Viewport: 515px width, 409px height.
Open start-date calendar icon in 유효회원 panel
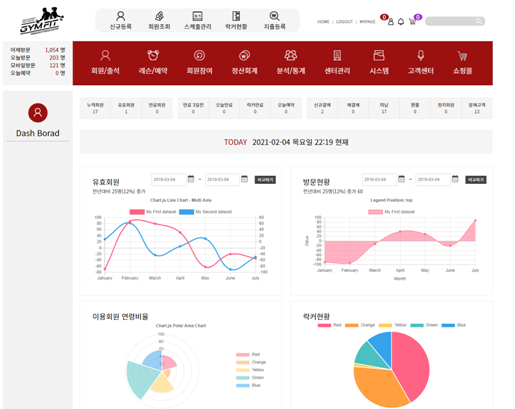(191, 179)
